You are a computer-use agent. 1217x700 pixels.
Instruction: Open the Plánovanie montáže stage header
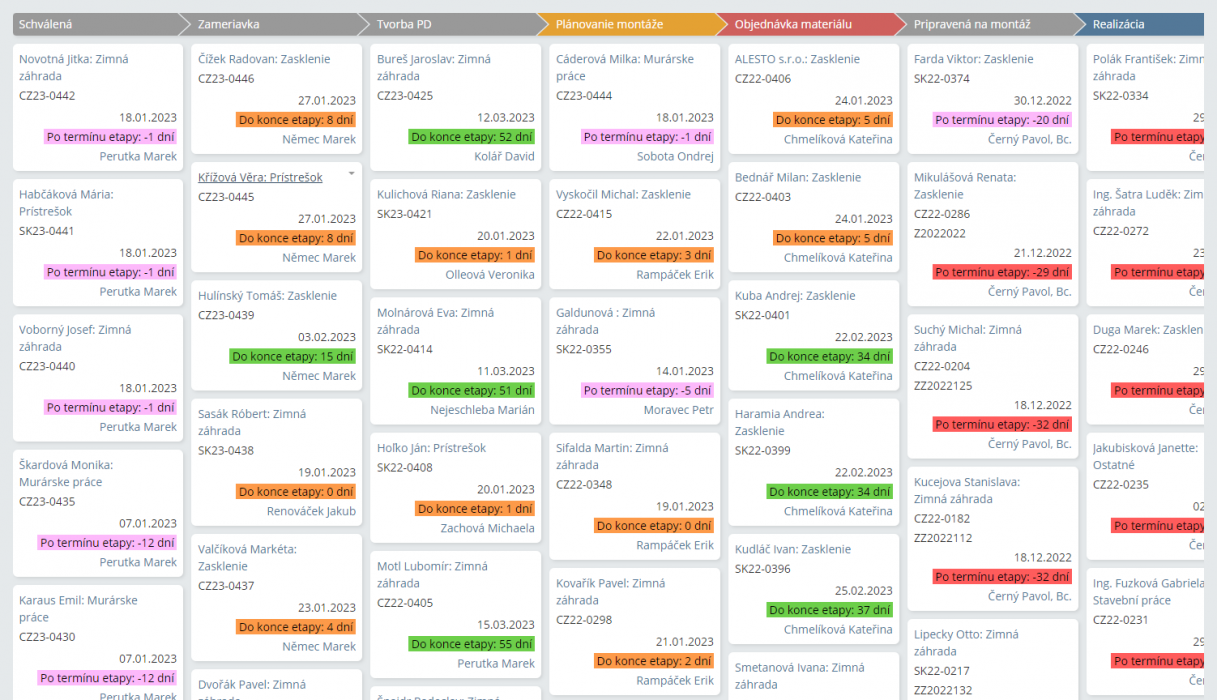point(634,24)
